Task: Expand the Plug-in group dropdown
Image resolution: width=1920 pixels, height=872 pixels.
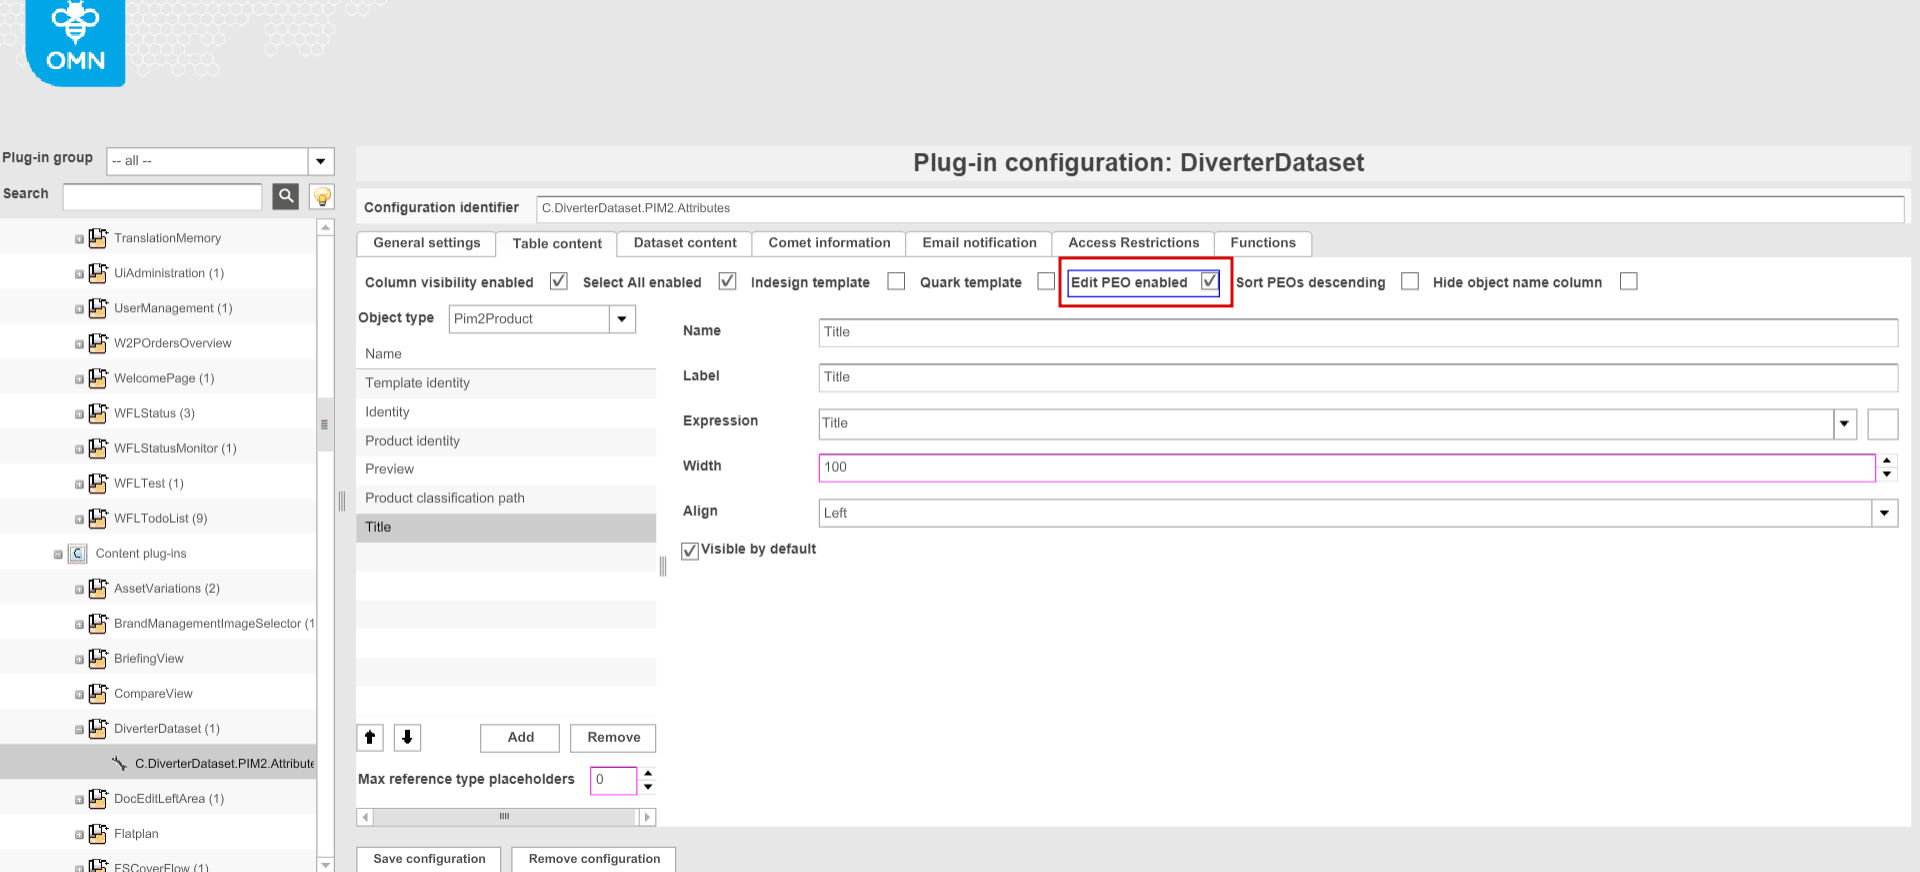Action: click(x=320, y=161)
